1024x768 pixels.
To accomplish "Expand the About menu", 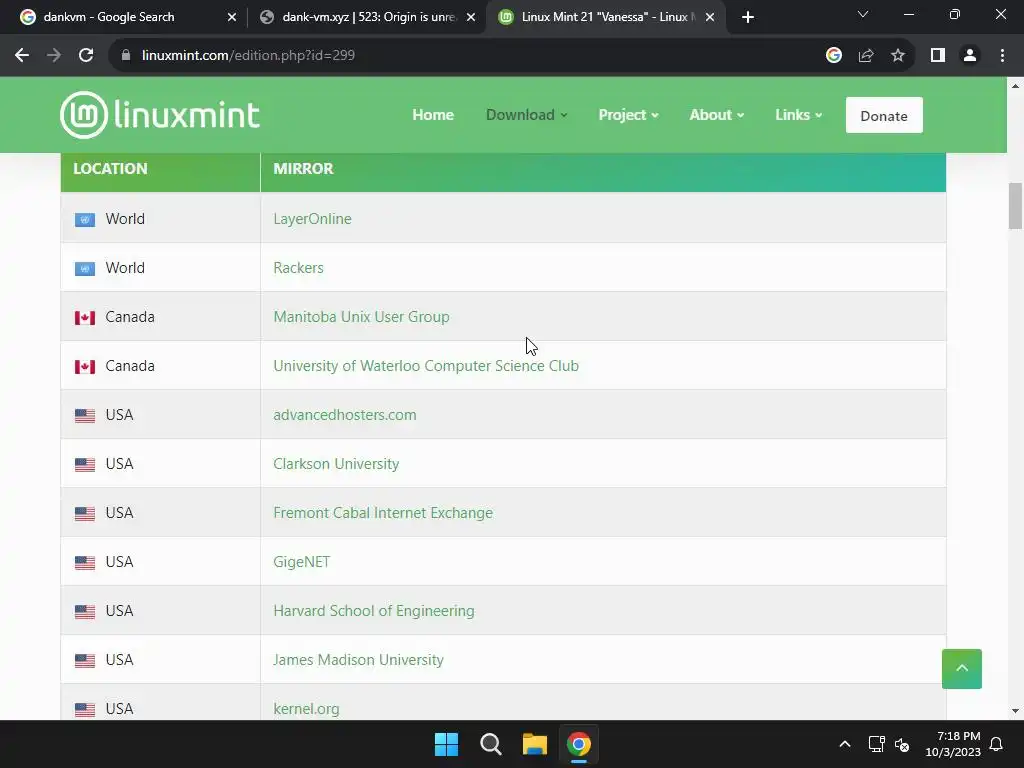I will [x=716, y=115].
